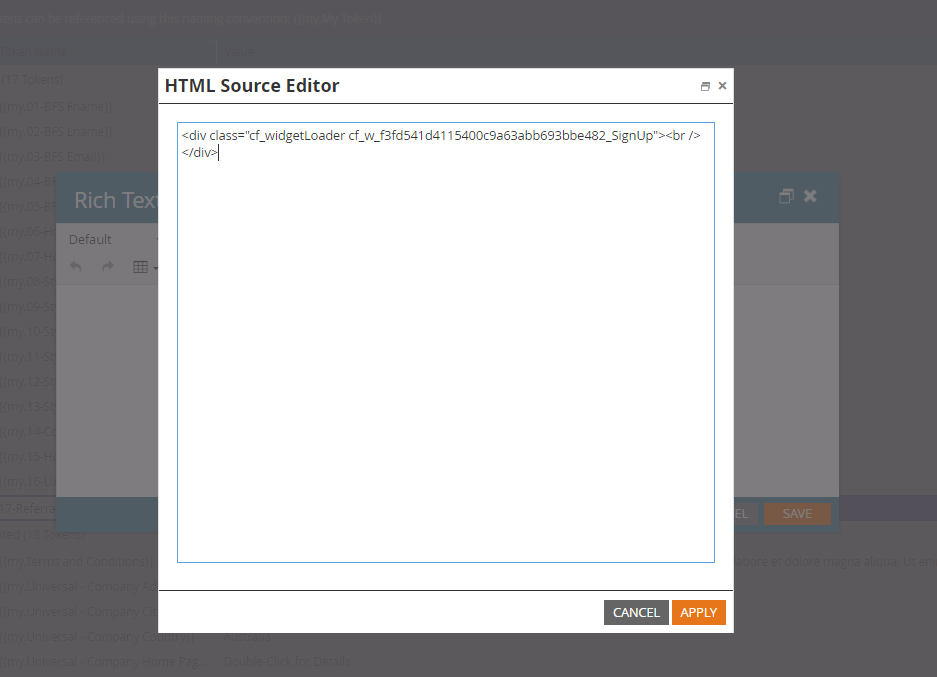Click the Value column header
The height and width of the screenshot is (677, 937).
(240, 53)
